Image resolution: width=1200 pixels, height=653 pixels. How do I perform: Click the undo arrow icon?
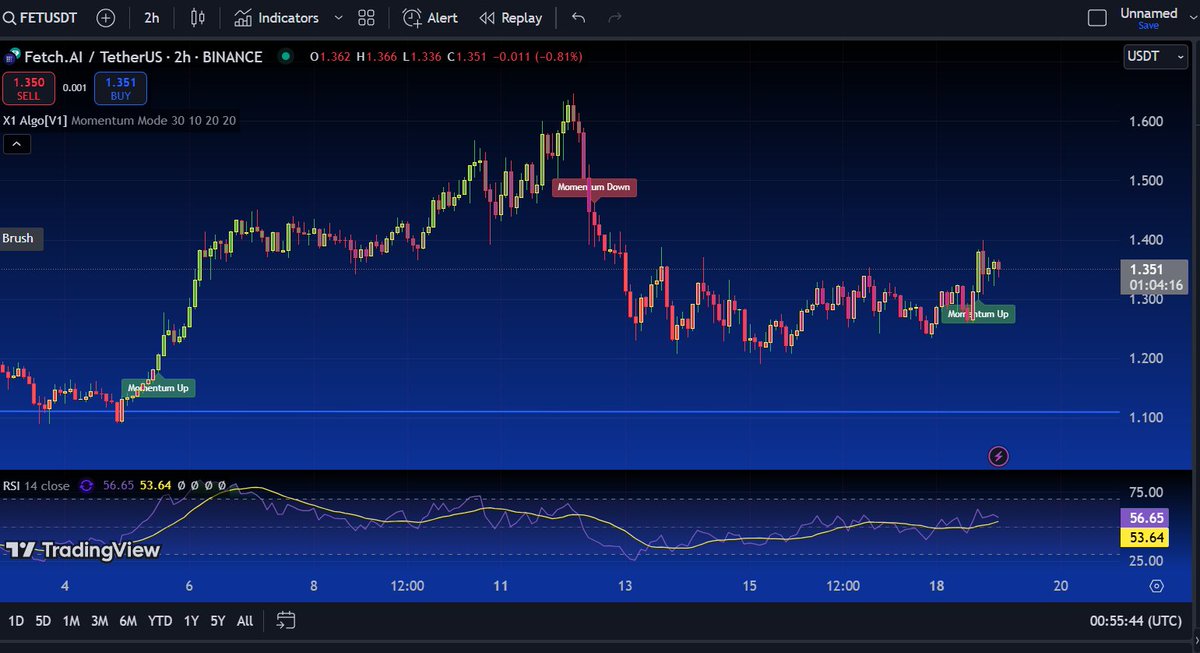(577, 17)
